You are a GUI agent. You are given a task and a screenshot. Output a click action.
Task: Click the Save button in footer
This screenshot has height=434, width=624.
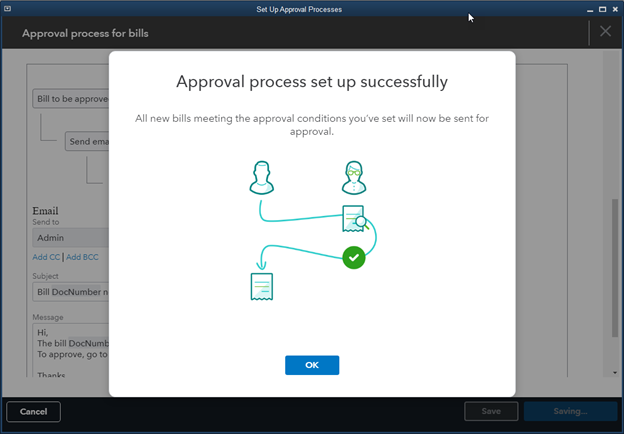click(491, 411)
